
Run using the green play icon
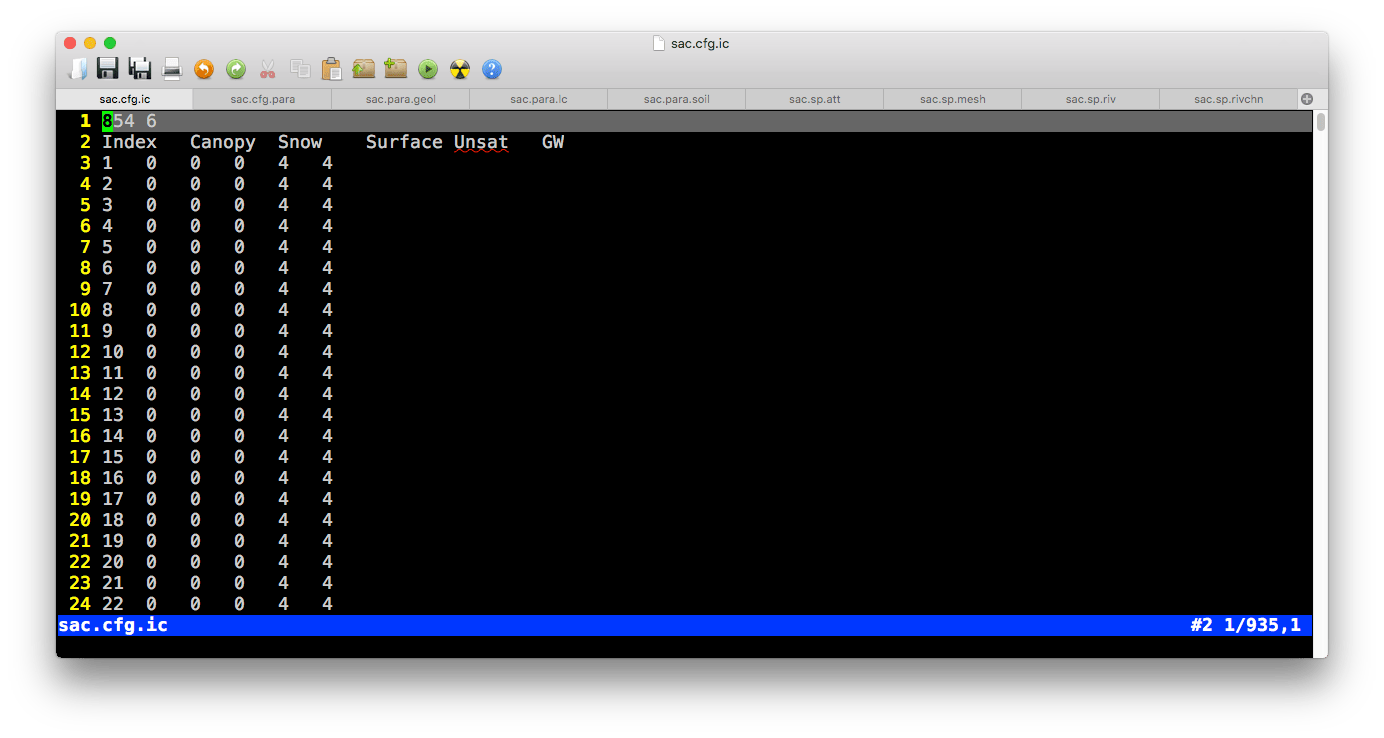pyautogui.click(x=428, y=69)
